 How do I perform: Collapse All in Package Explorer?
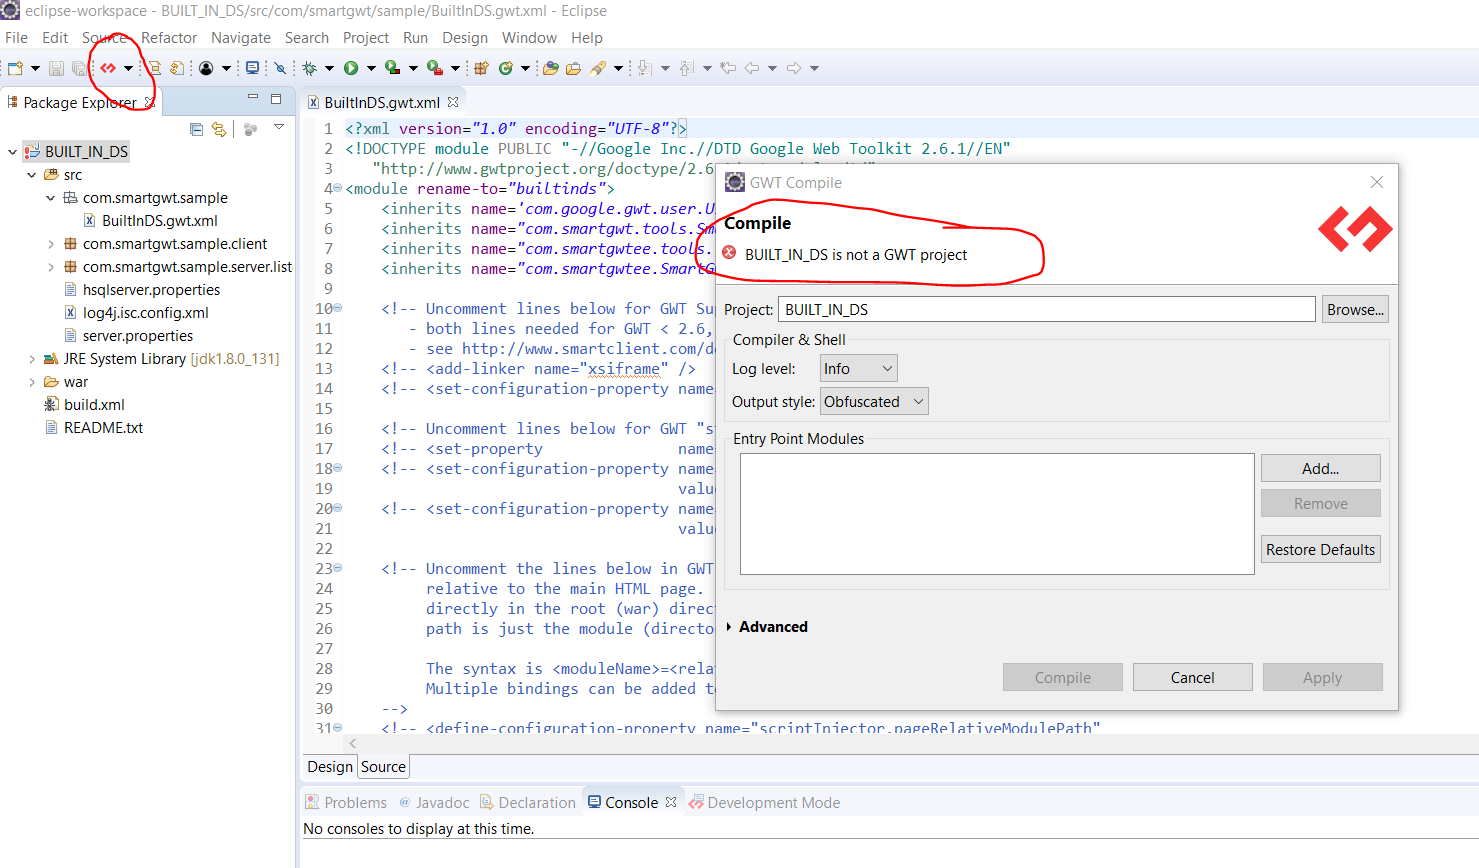[x=197, y=129]
